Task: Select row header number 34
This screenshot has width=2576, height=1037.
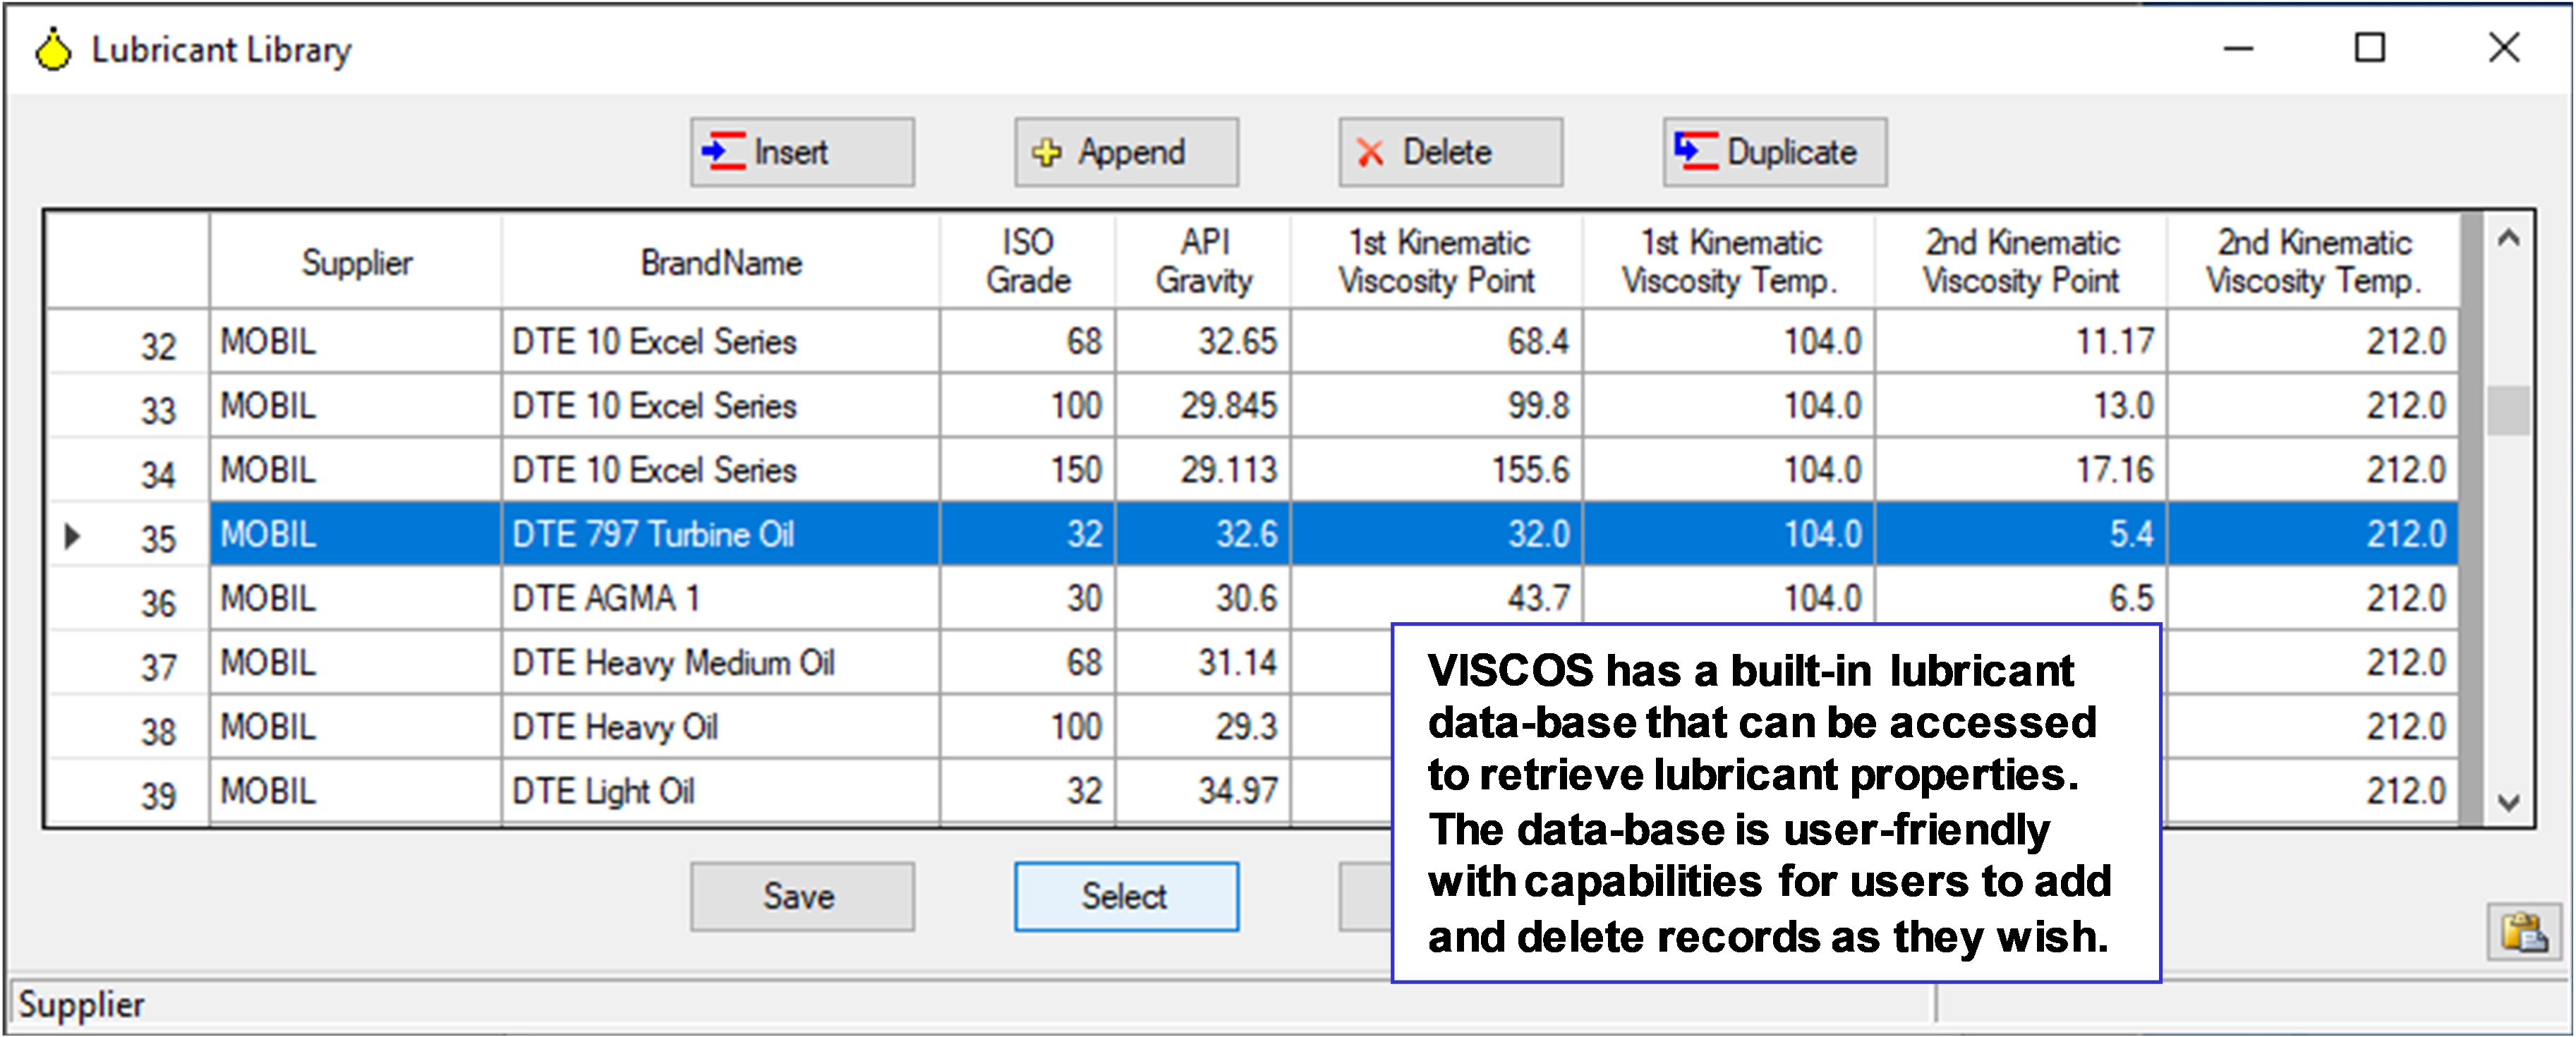Action: pyautogui.click(x=129, y=470)
